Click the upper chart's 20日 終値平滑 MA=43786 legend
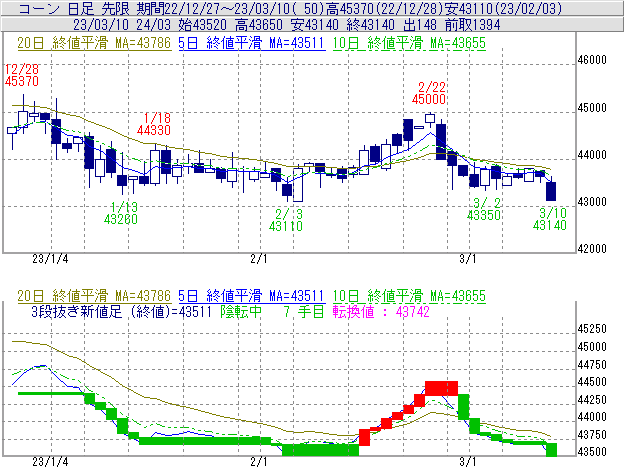Image resolution: width=624 pixels, height=475 pixels. point(94,43)
